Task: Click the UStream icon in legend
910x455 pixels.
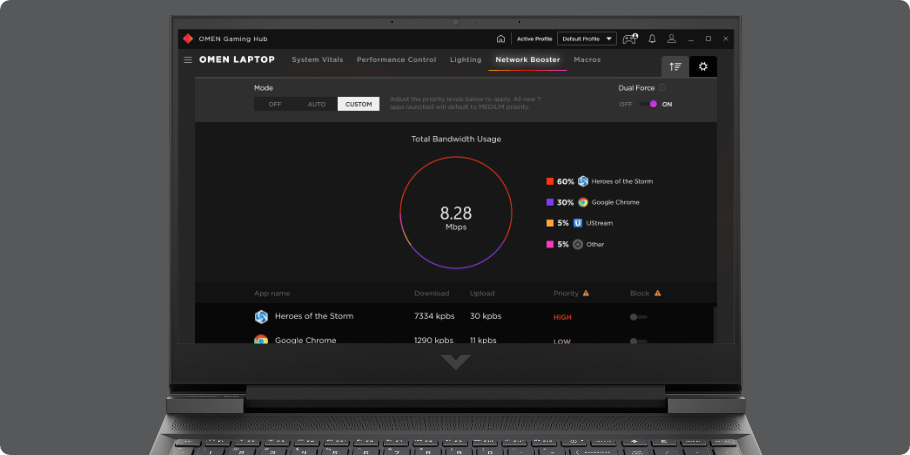Action: [578, 223]
